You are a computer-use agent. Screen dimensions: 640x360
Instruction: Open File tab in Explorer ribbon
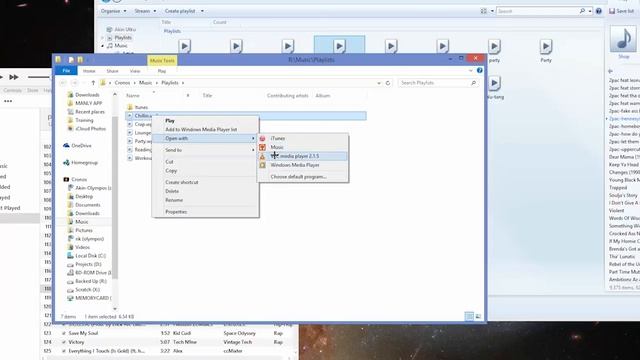[x=66, y=71]
